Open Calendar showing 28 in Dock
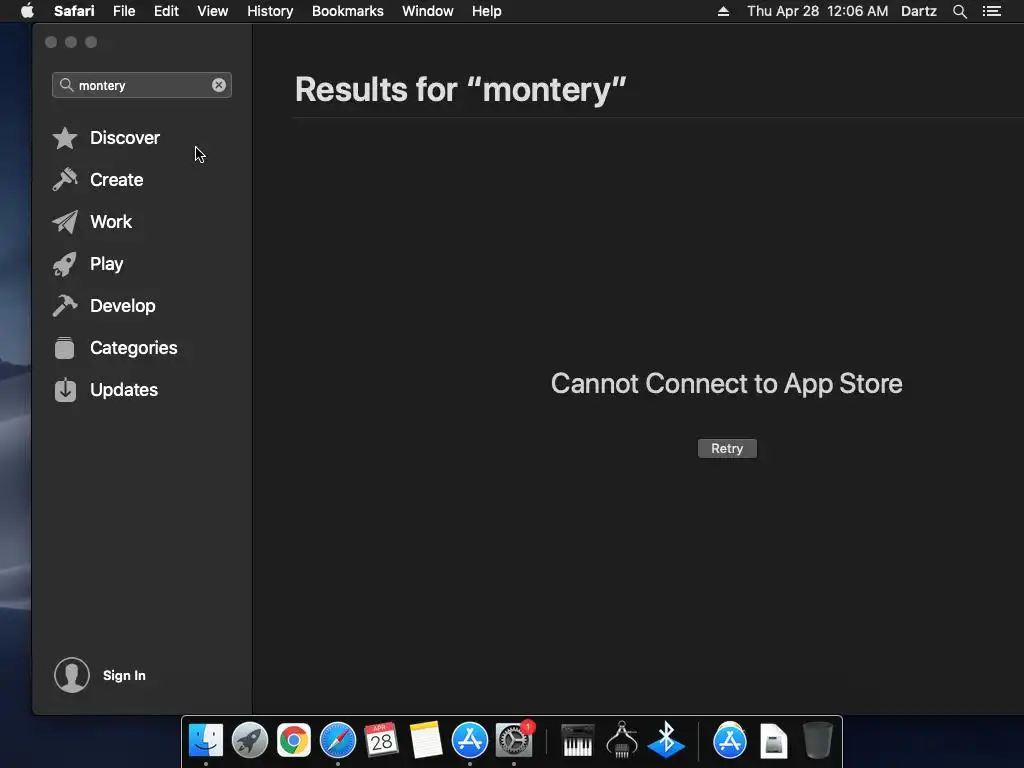The width and height of the screenshot is (1024, 768). point(381,741)
